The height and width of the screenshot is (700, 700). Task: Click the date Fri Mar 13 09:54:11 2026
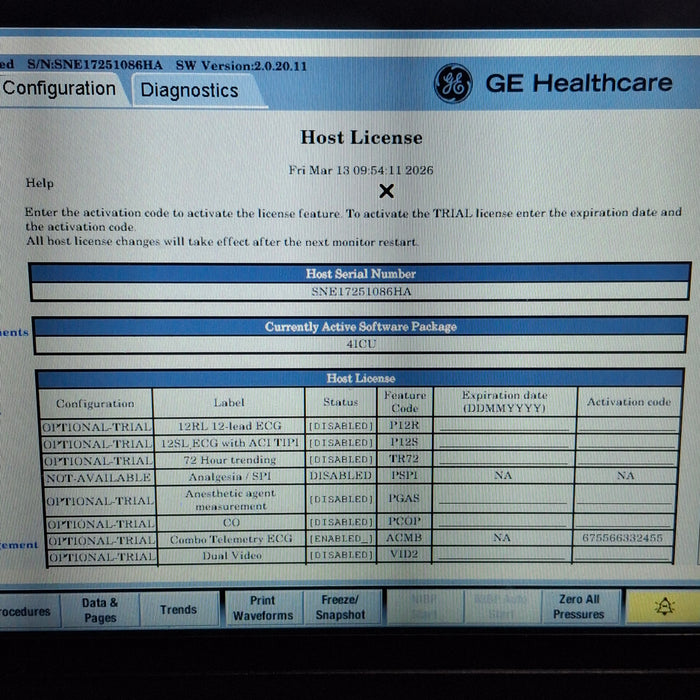361,170
